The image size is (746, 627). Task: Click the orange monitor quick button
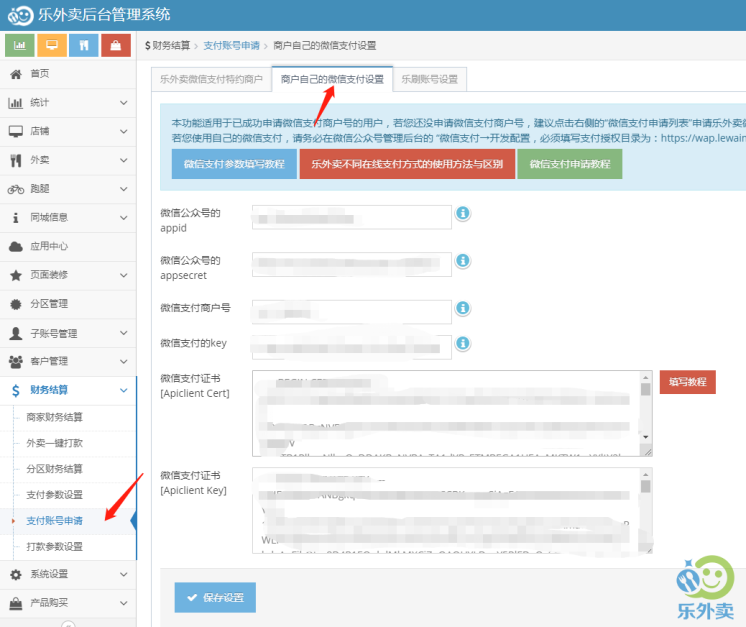pos(52,45)
